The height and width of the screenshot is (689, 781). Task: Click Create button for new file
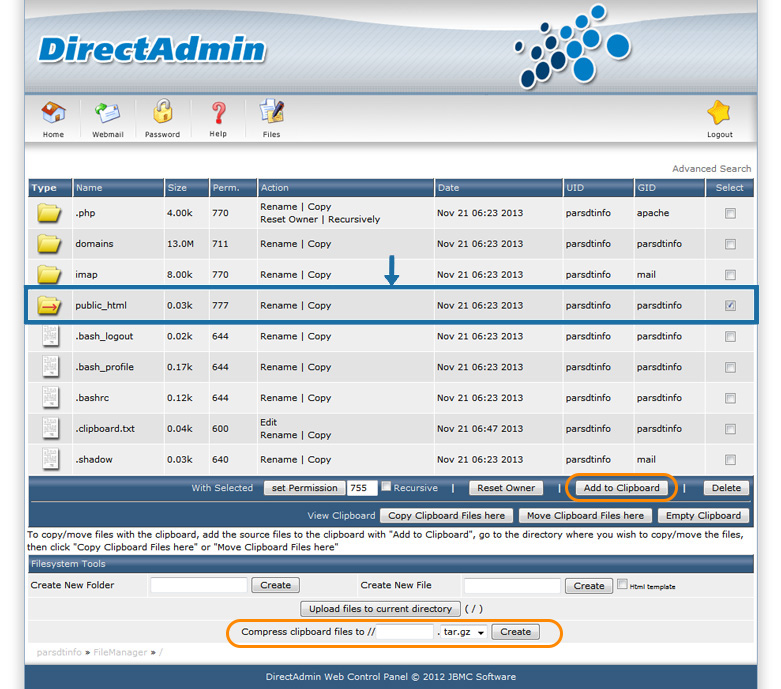click(x=589, y=586)
